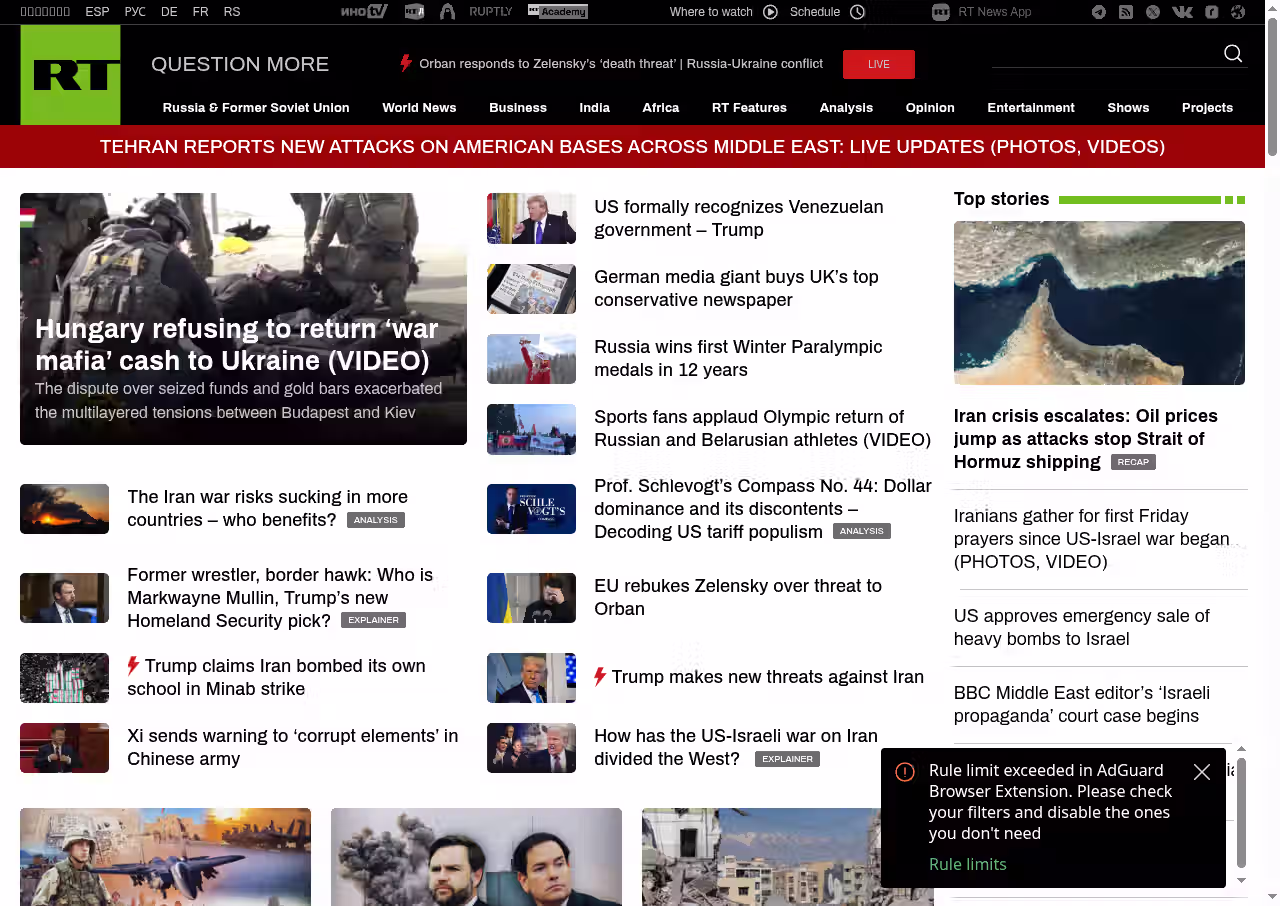Viewport: 1280px width, 906px height.
Task: Click the RT green logo
Action: [71, 75]
